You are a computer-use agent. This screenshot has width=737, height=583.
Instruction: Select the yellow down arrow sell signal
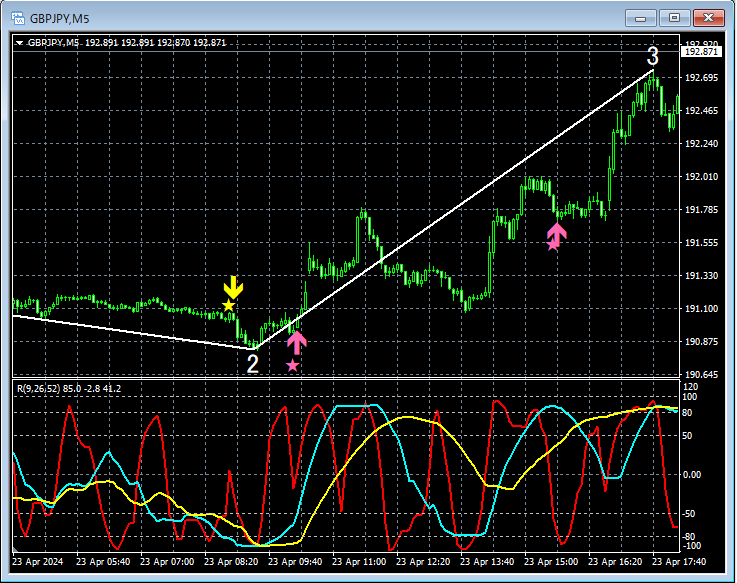click(x=233, y=287)
